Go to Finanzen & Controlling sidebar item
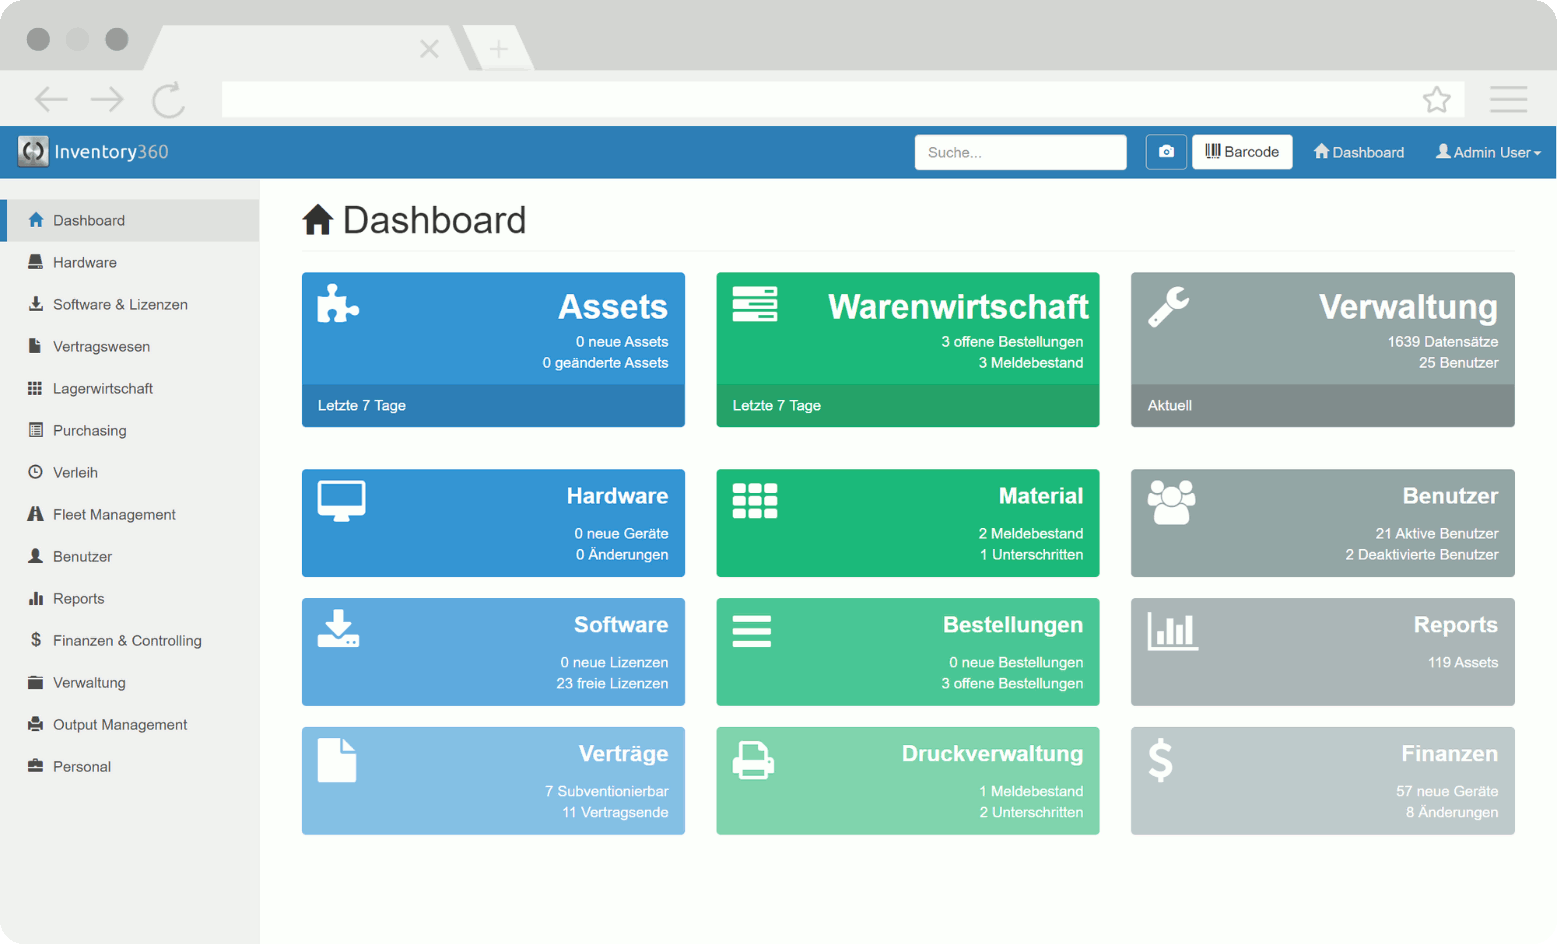The height and width of the screenshot is (944, 1557). click(127, 640)
